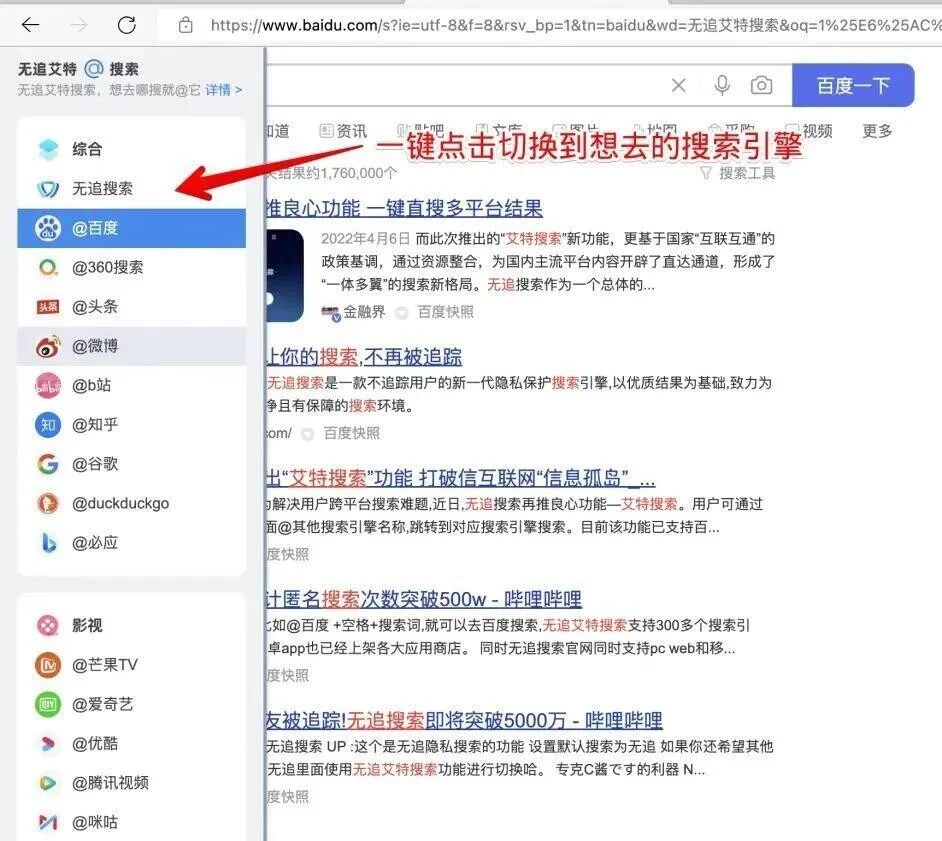This screenshot has width=942, height=841.
Task: Click the red 头条 icon
Action: click(48, 307)
